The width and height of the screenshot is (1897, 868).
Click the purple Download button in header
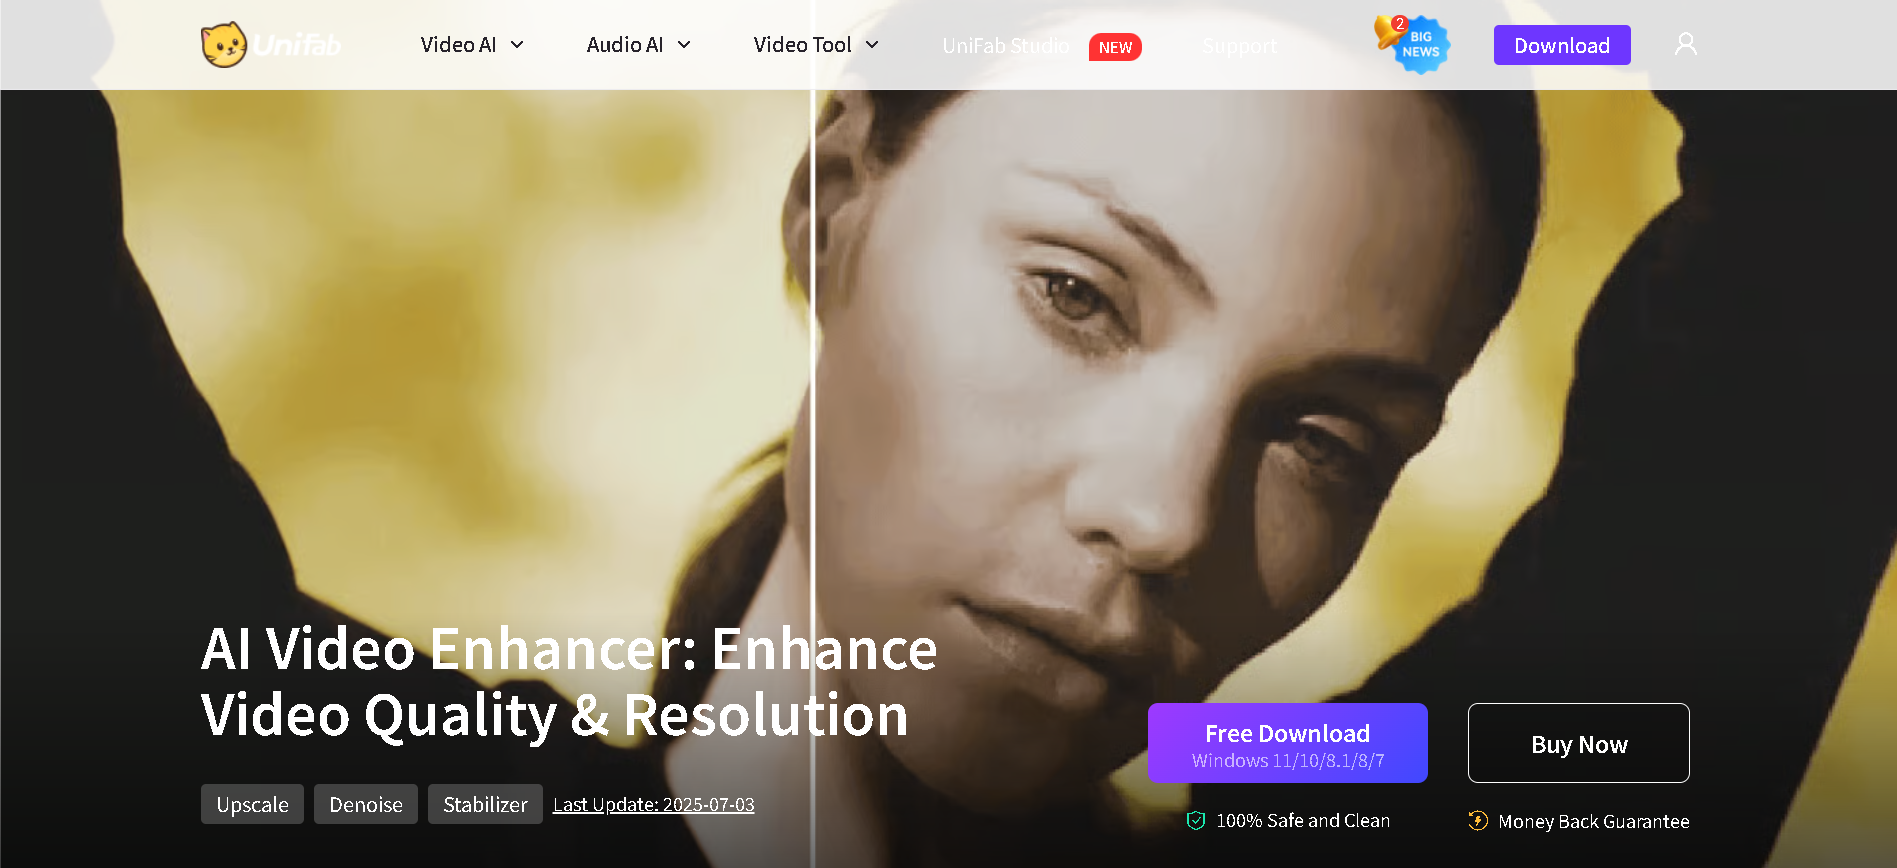[1562, 45]
